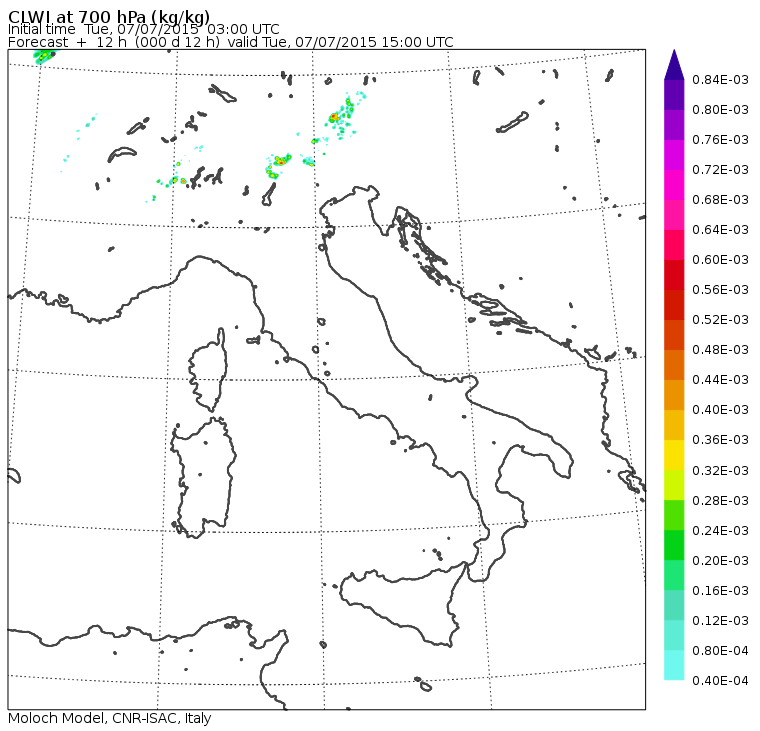Click the 0.40E-03 colorbar label
The width and height of the screenshot is (760, 731).
[720, 410]
